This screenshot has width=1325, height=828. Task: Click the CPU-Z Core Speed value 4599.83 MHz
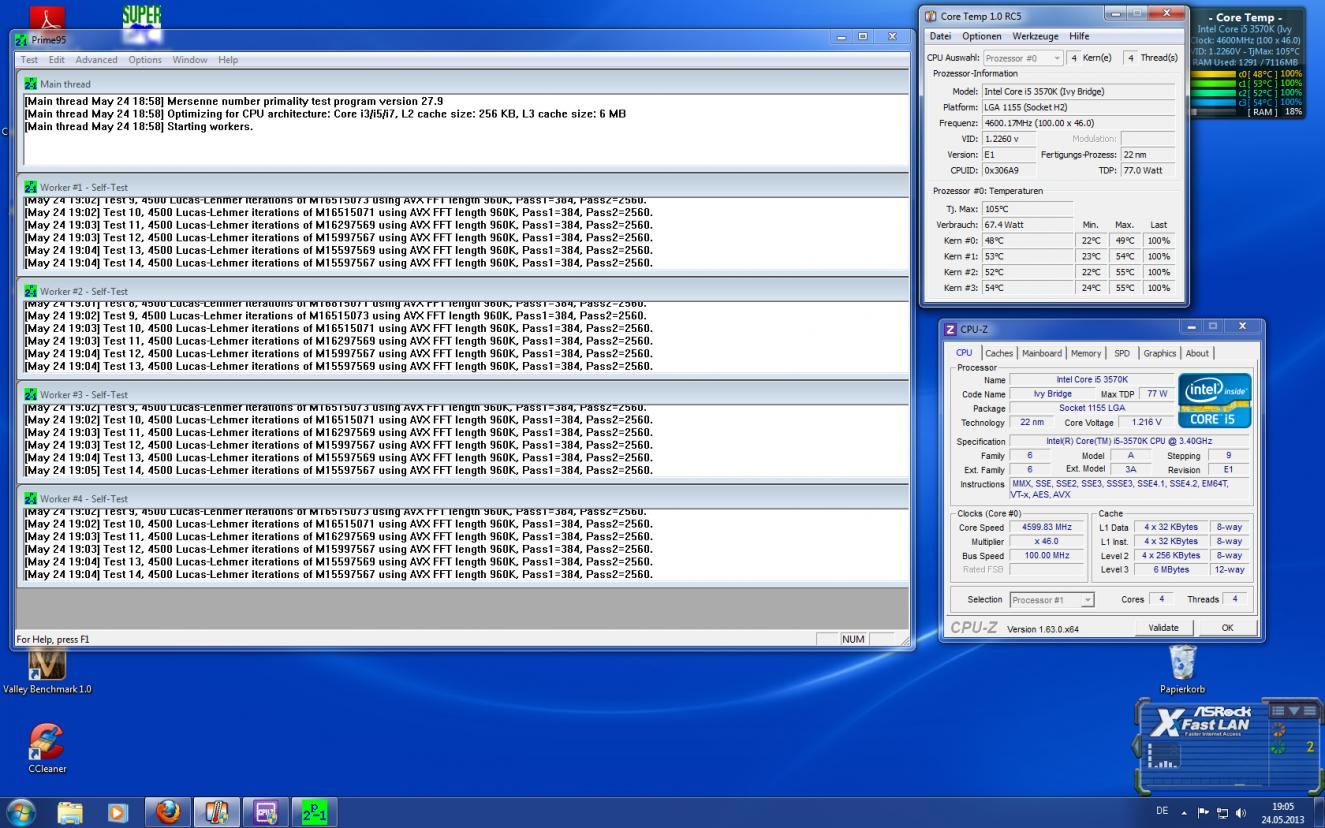1046,527
